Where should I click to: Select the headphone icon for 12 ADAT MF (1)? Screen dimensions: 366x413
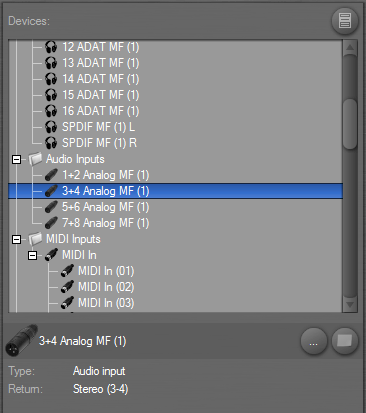51,47
